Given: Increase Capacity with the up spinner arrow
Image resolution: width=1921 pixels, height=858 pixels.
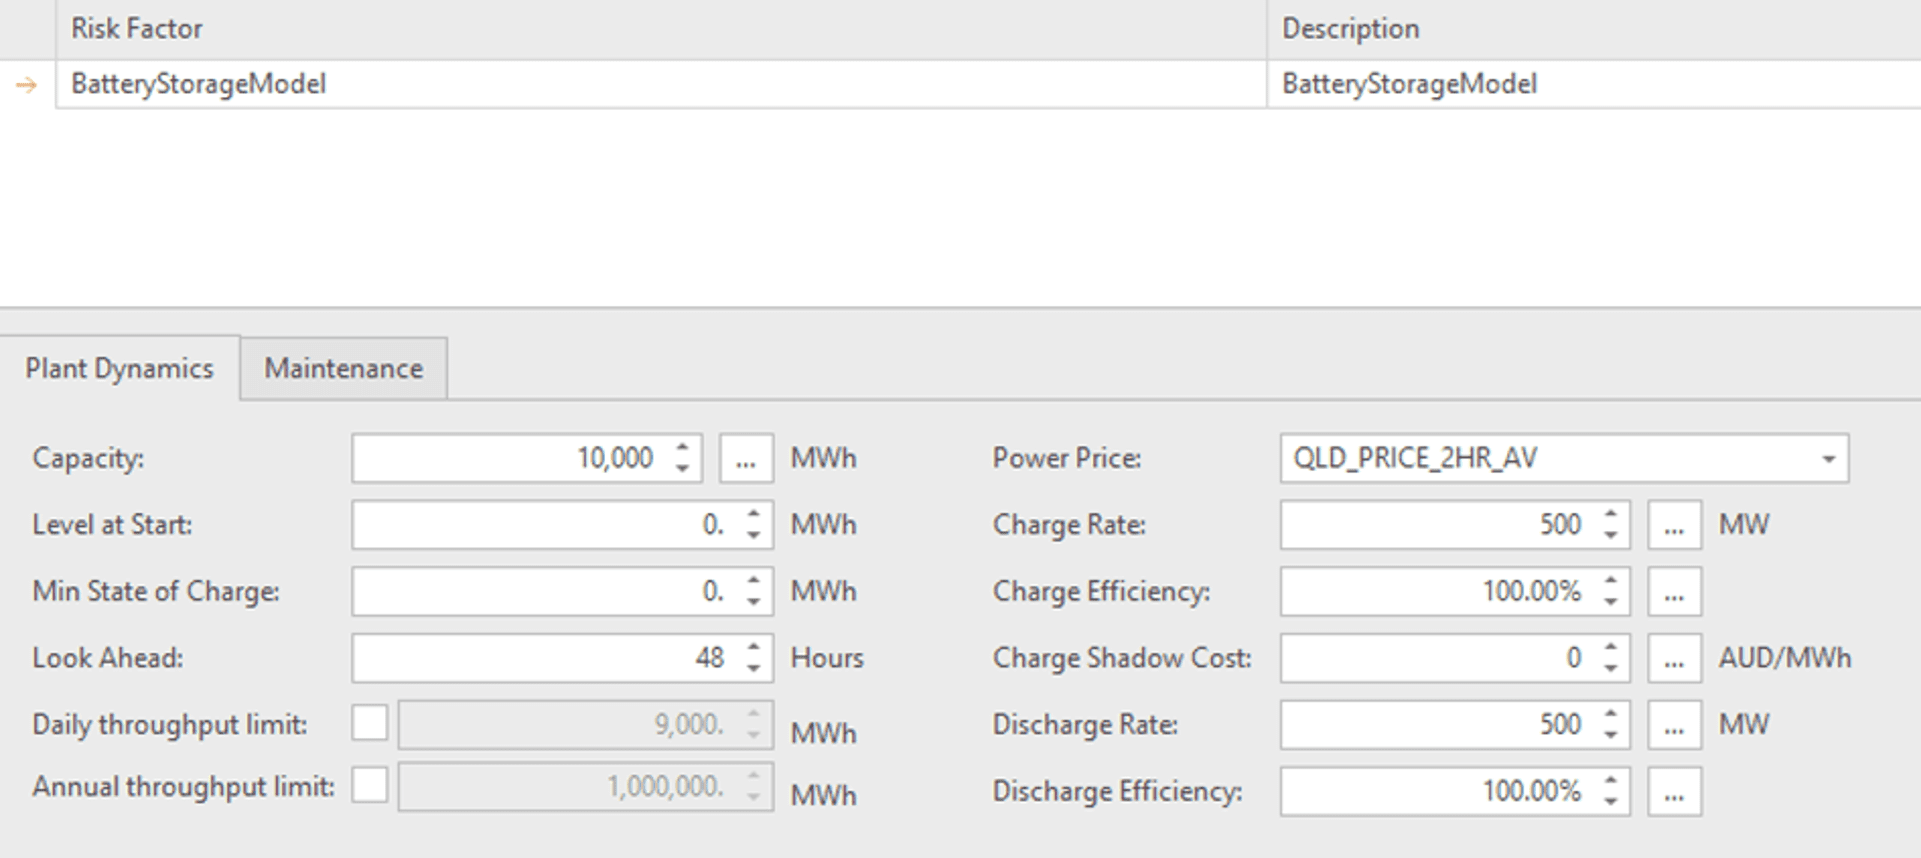Looking at the screenshot, I should [683, 447].
